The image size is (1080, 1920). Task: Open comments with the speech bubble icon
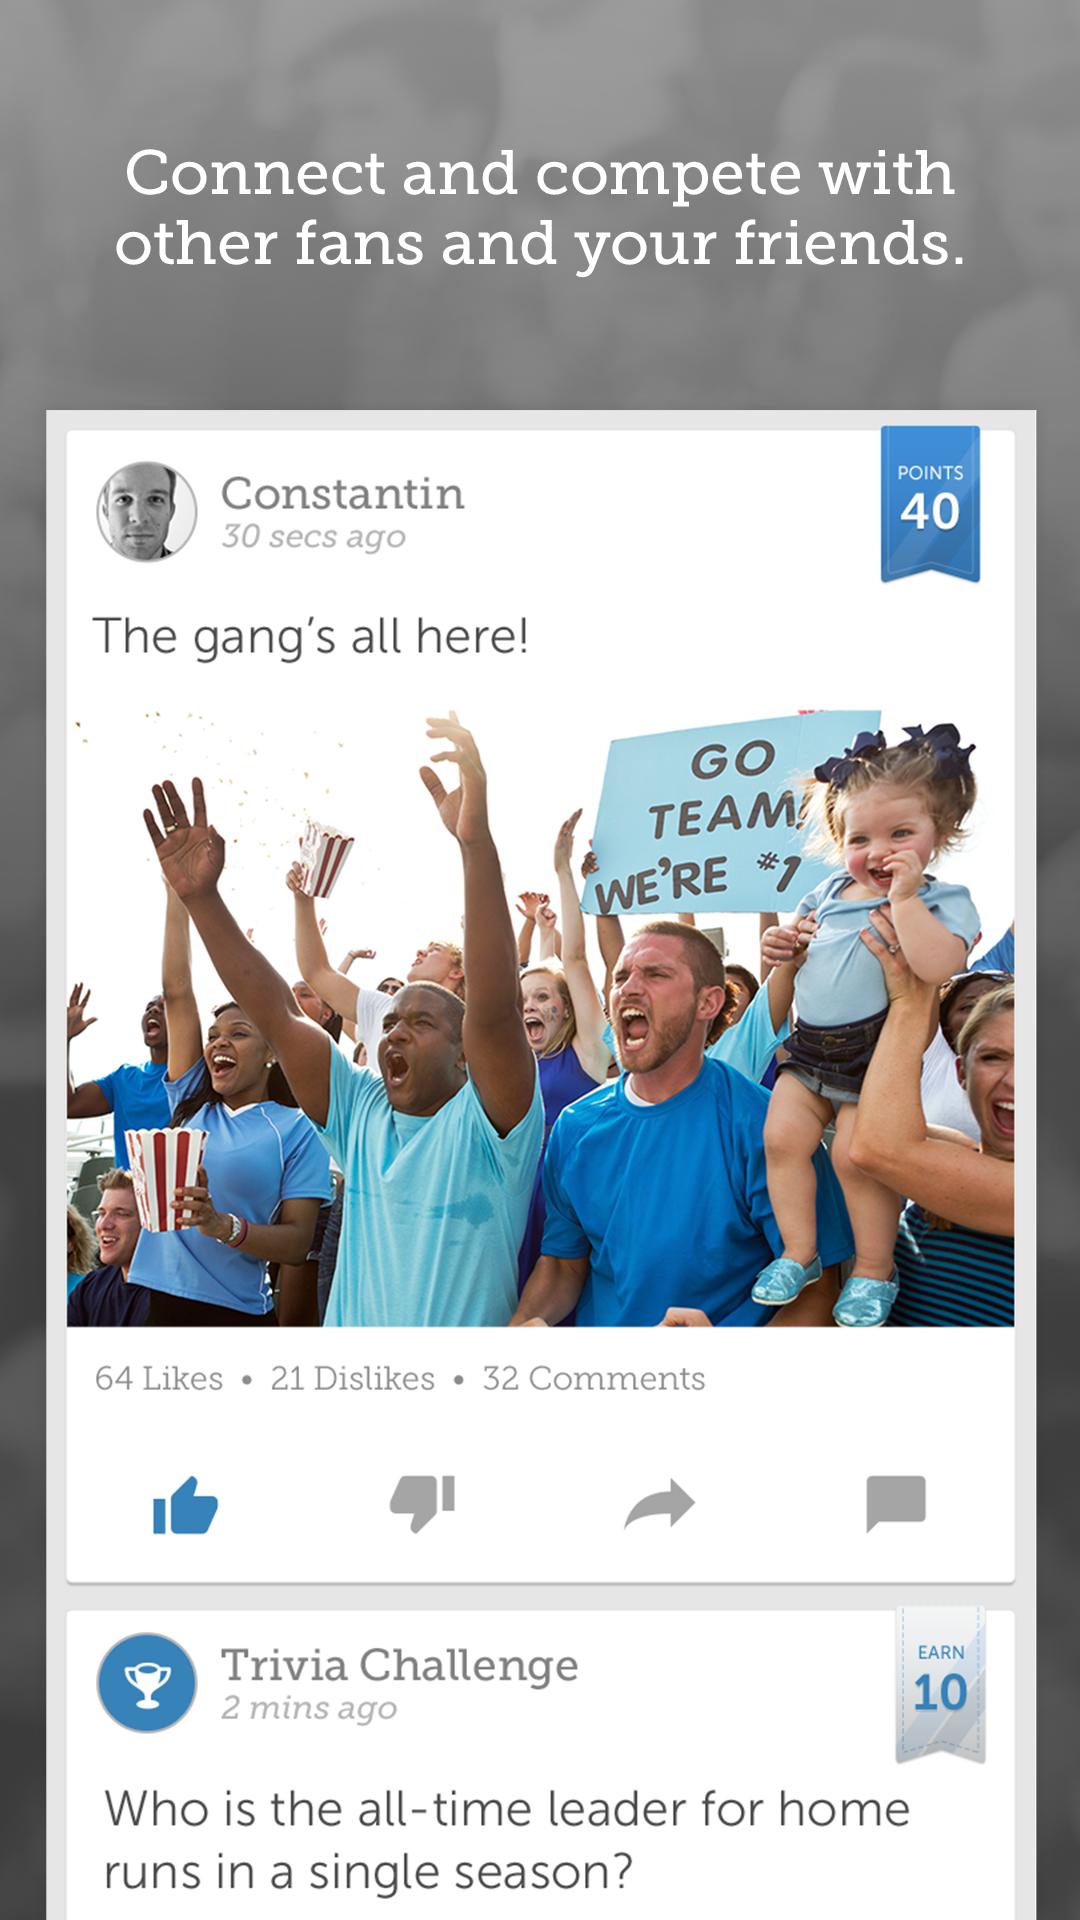896,1503
